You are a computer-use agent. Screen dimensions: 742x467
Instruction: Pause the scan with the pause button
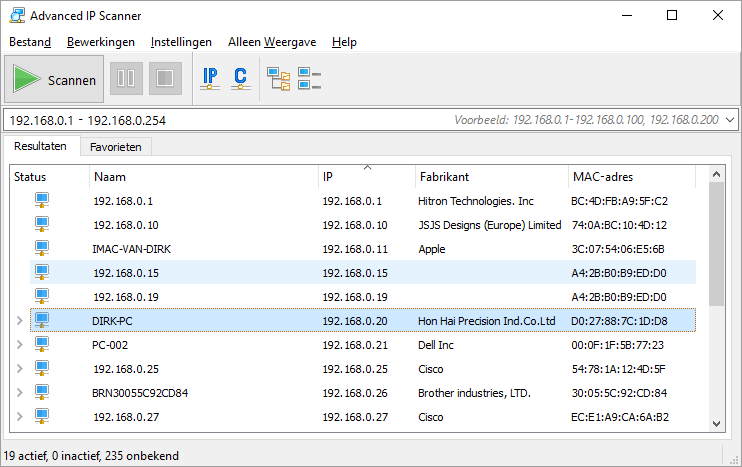(126, 79)
